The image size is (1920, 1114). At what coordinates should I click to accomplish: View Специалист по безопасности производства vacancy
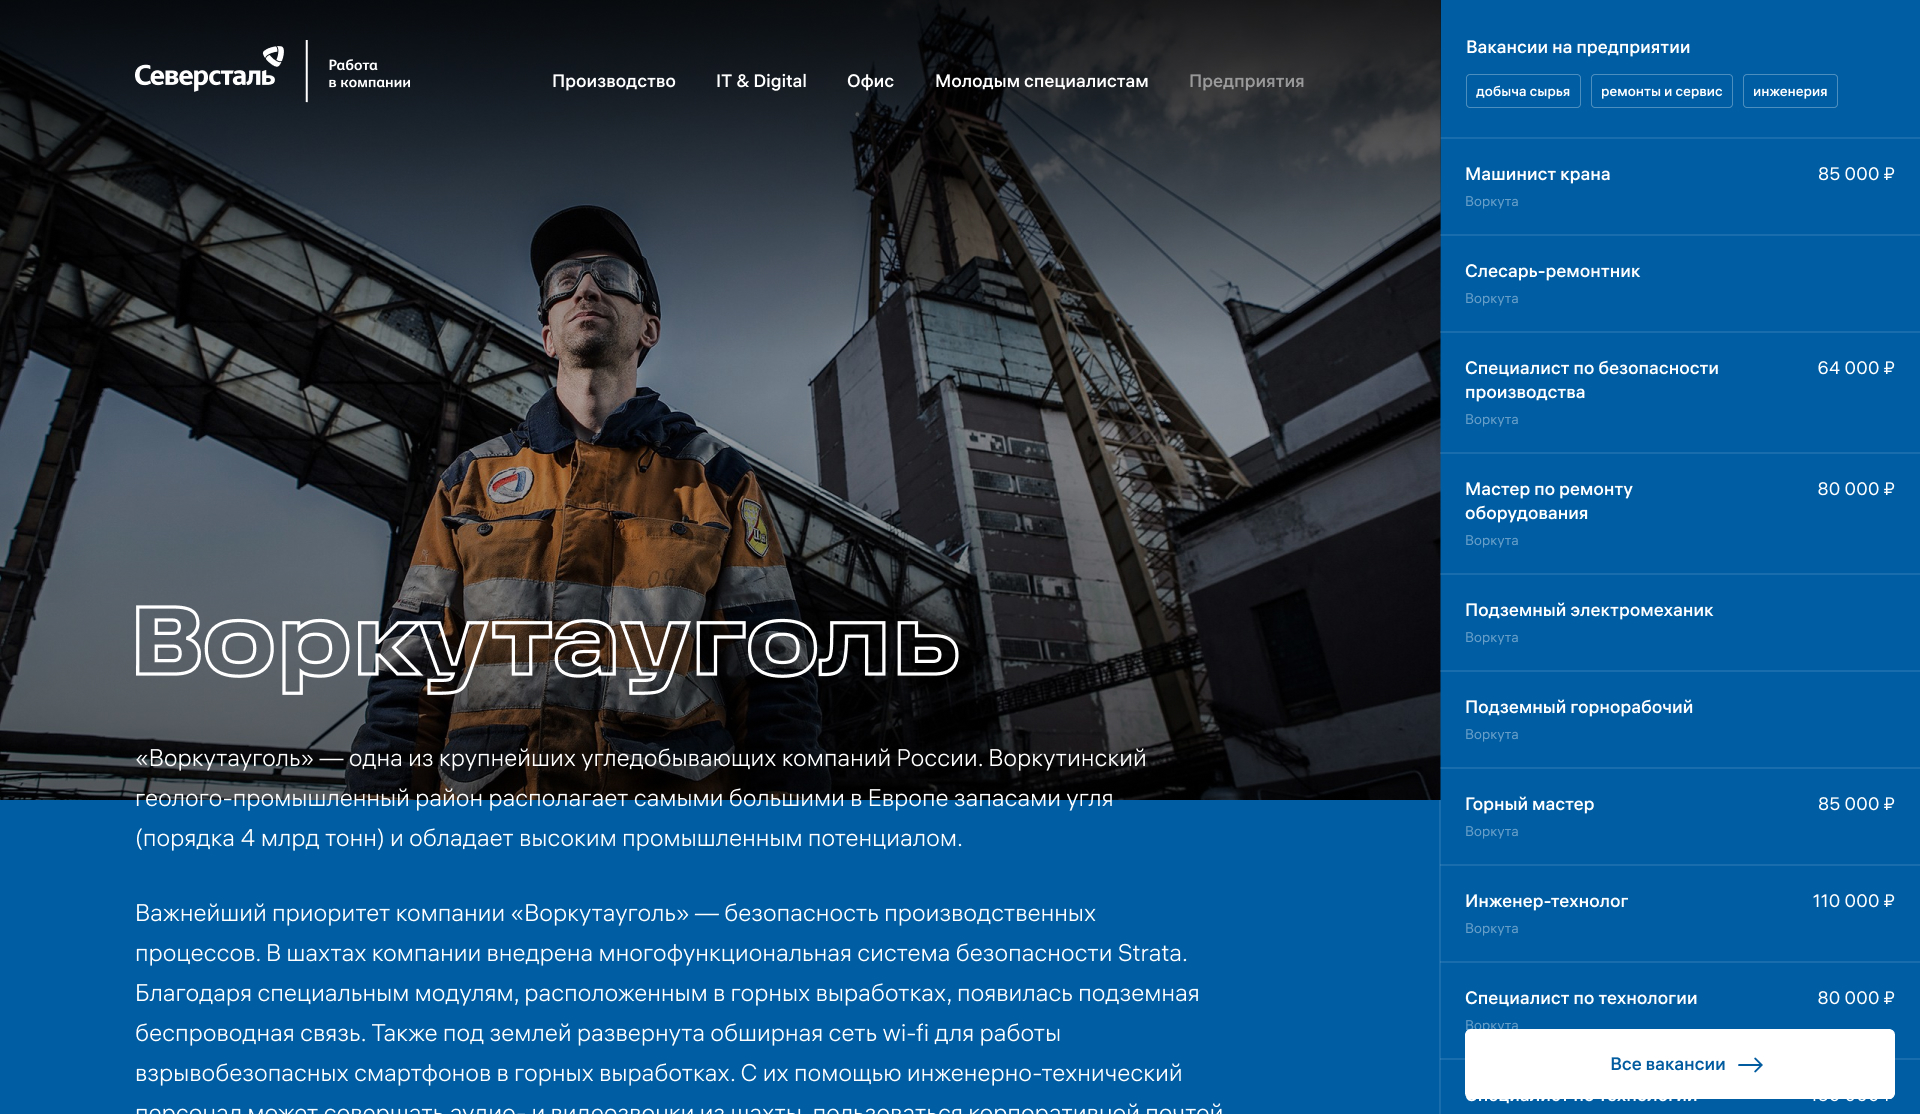point(1591,380)
